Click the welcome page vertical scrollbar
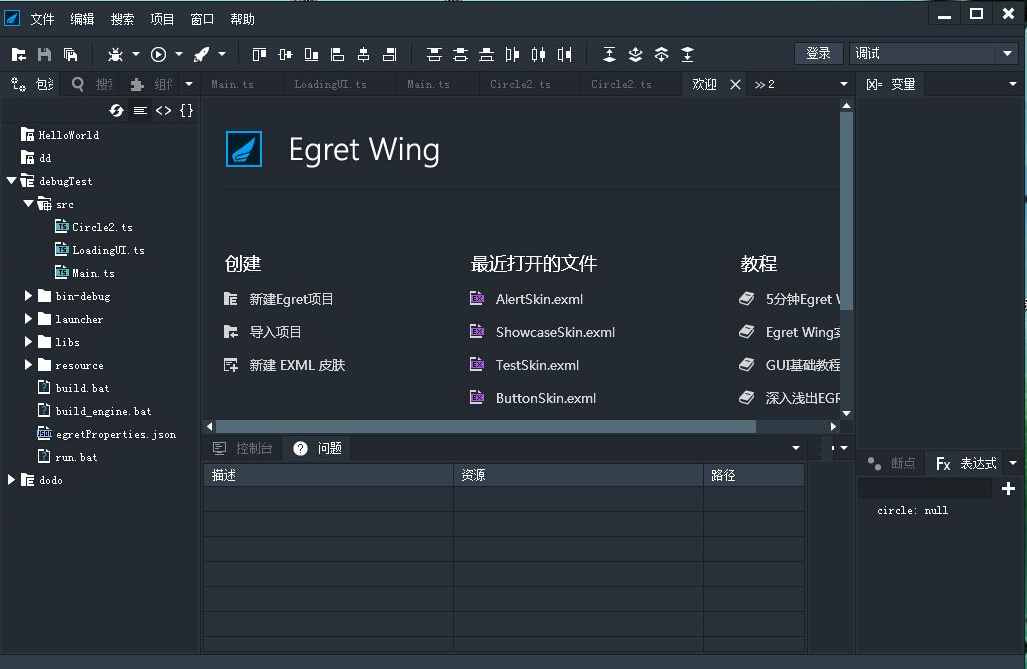This screenshot has width=1027, height=669. 846,212
